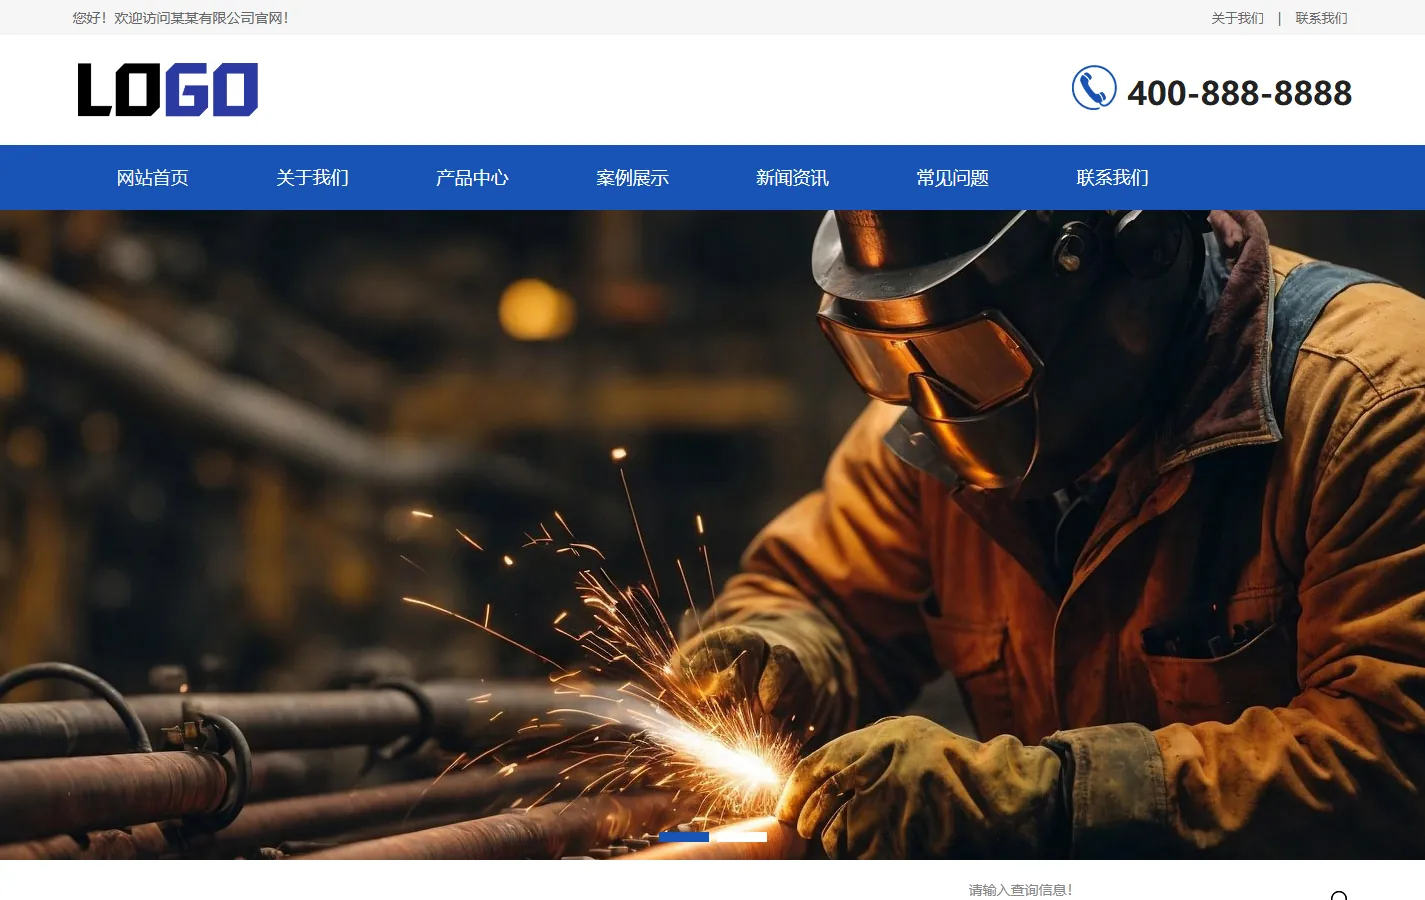Image resolution: width=1425 pixels, height=900 pixels.
Task: Click the LOGO image in header
Action: tap(168, 90)
